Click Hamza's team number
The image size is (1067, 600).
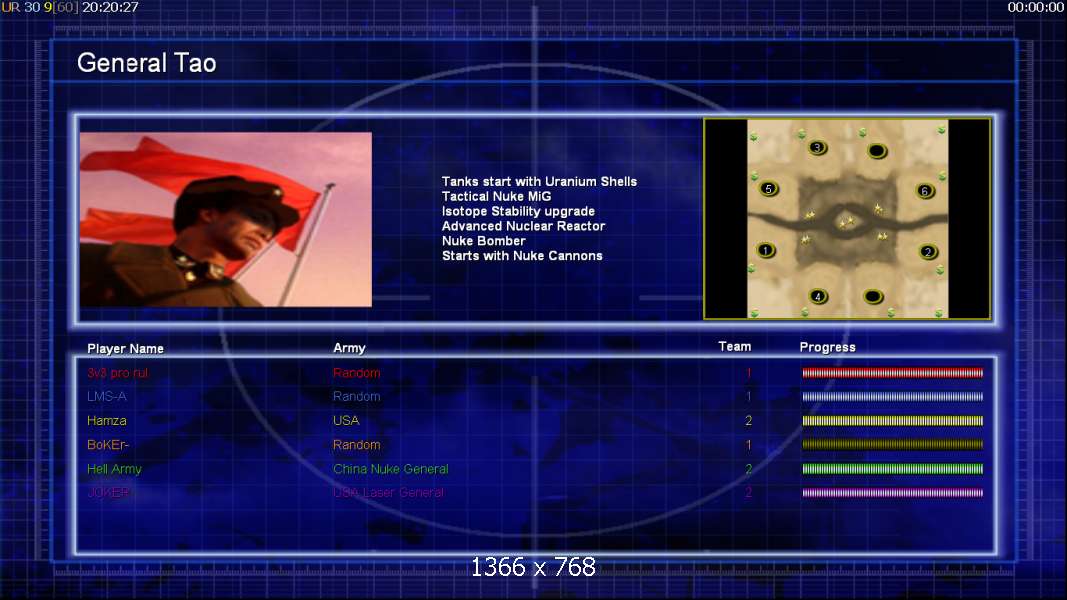pos(749,420)
